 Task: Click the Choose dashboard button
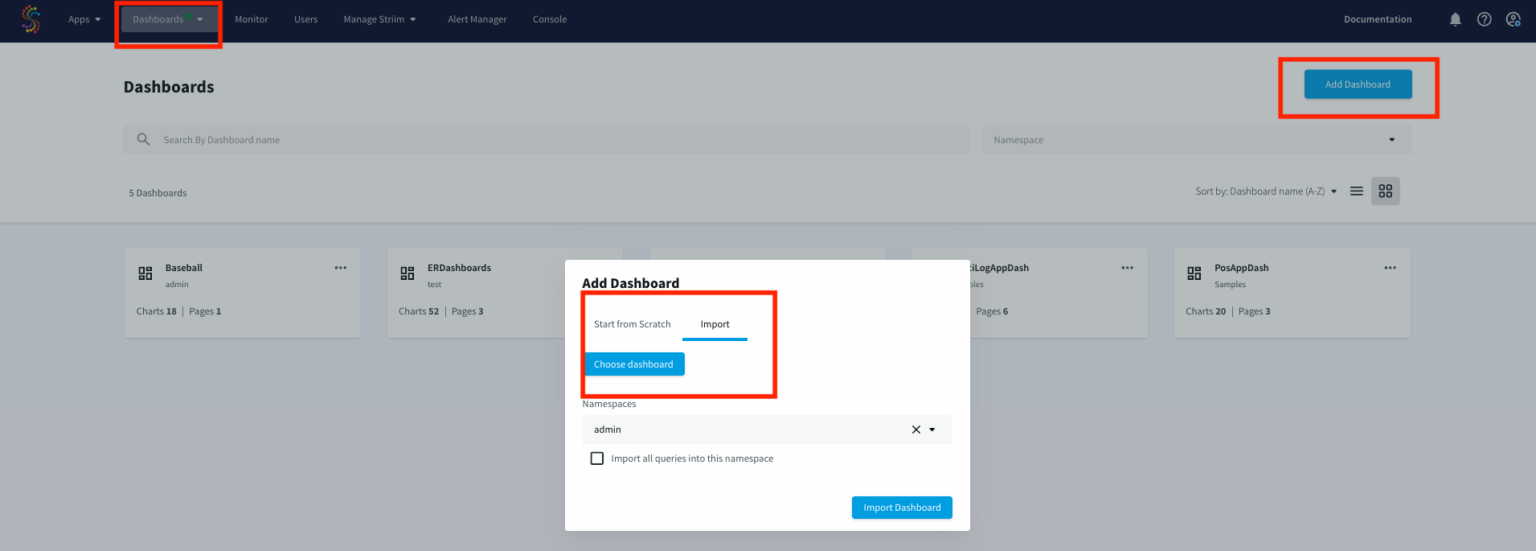[634, 365]
